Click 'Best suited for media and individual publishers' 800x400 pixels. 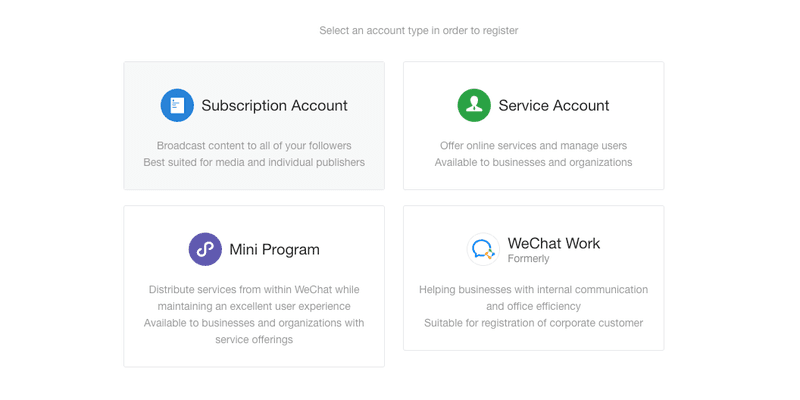(254, 162)
